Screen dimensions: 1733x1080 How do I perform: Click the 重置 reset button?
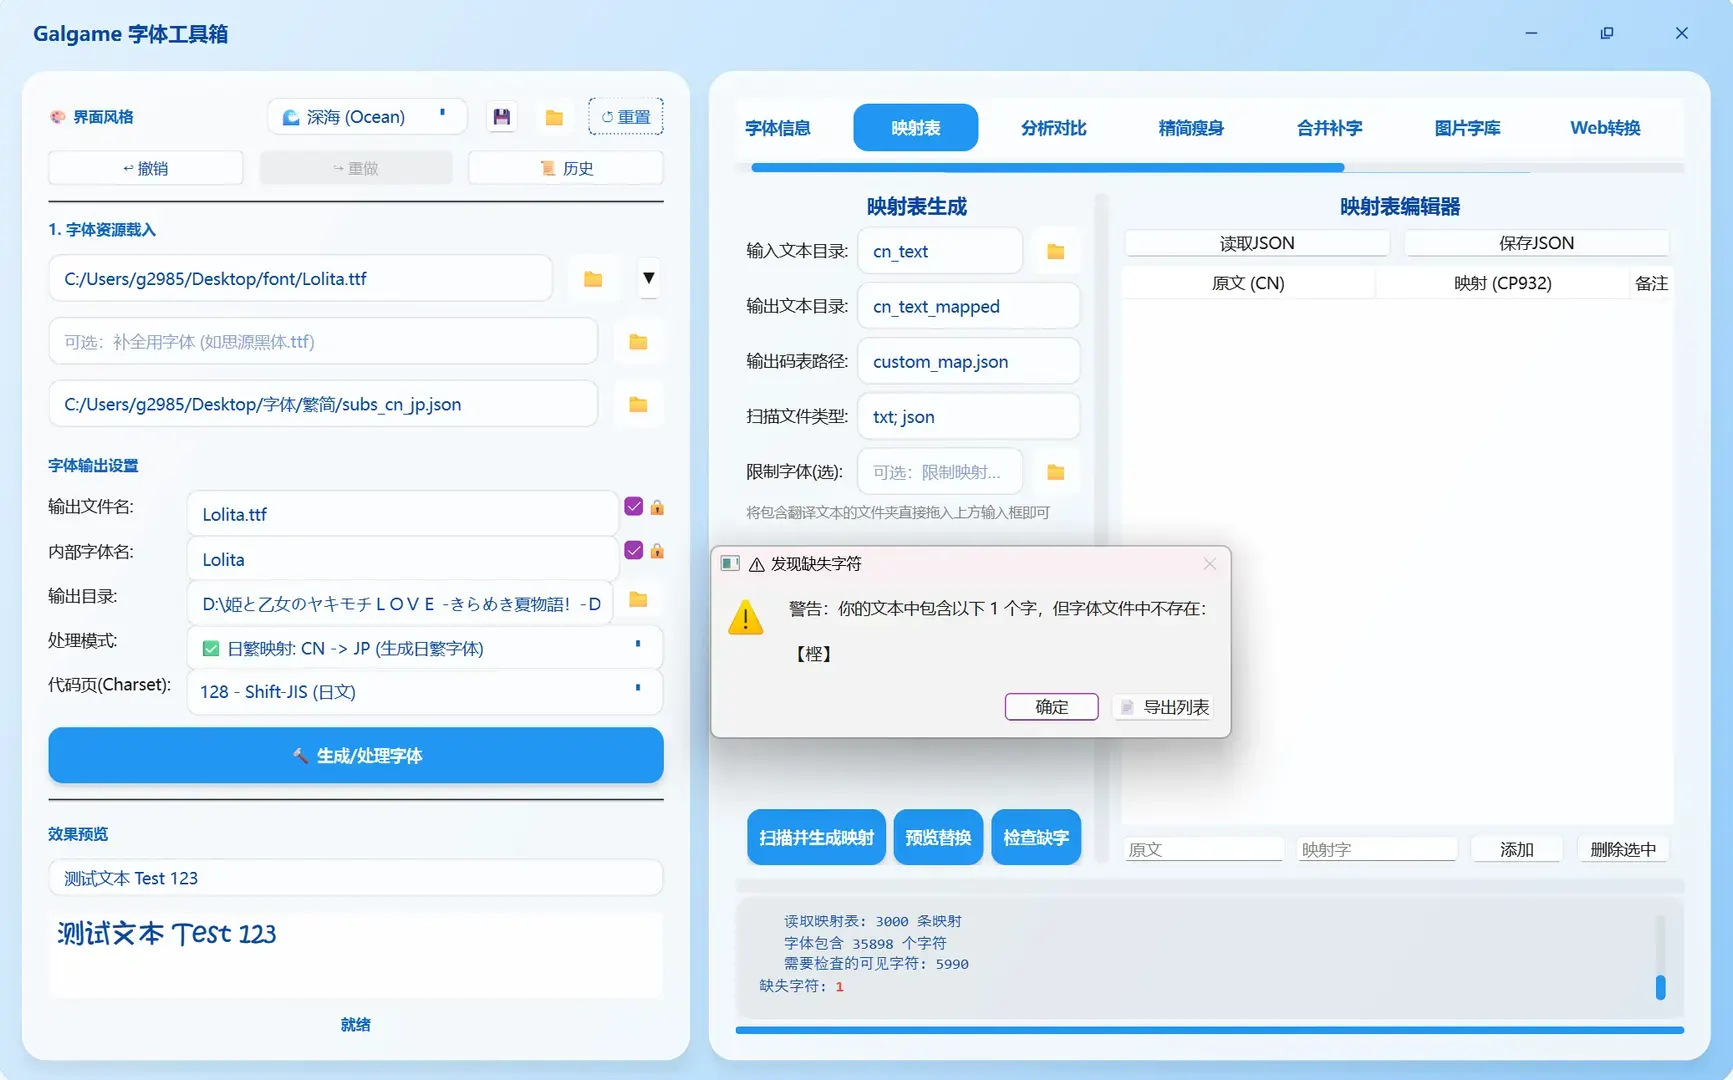point(626,117)
